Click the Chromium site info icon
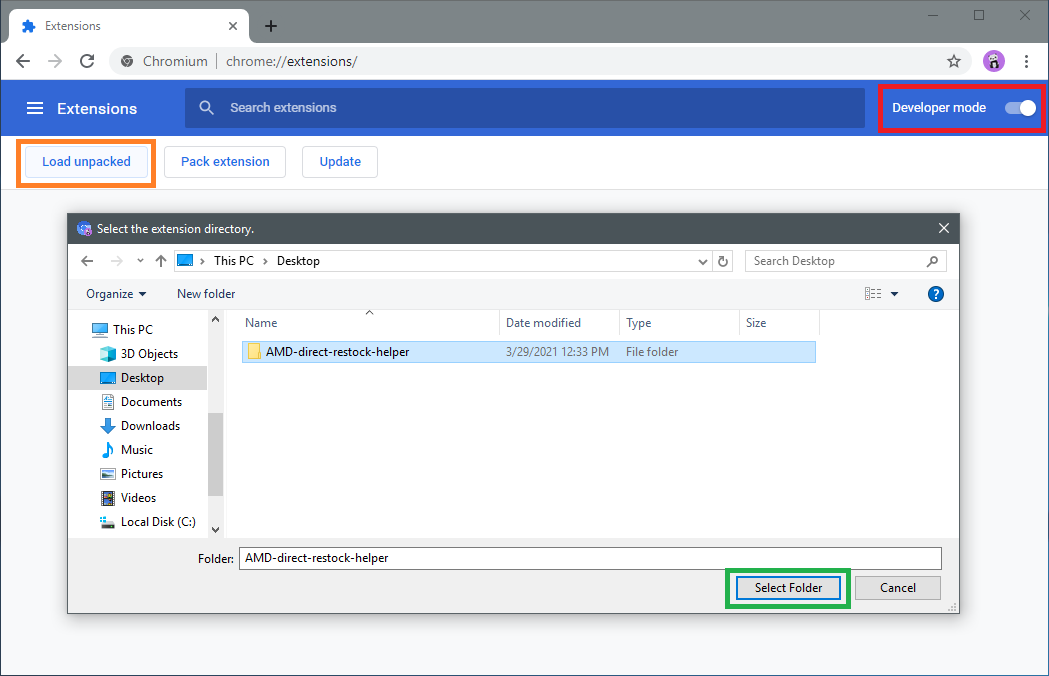This screenshot has width=1049, height=676. (x=126, y=62)
